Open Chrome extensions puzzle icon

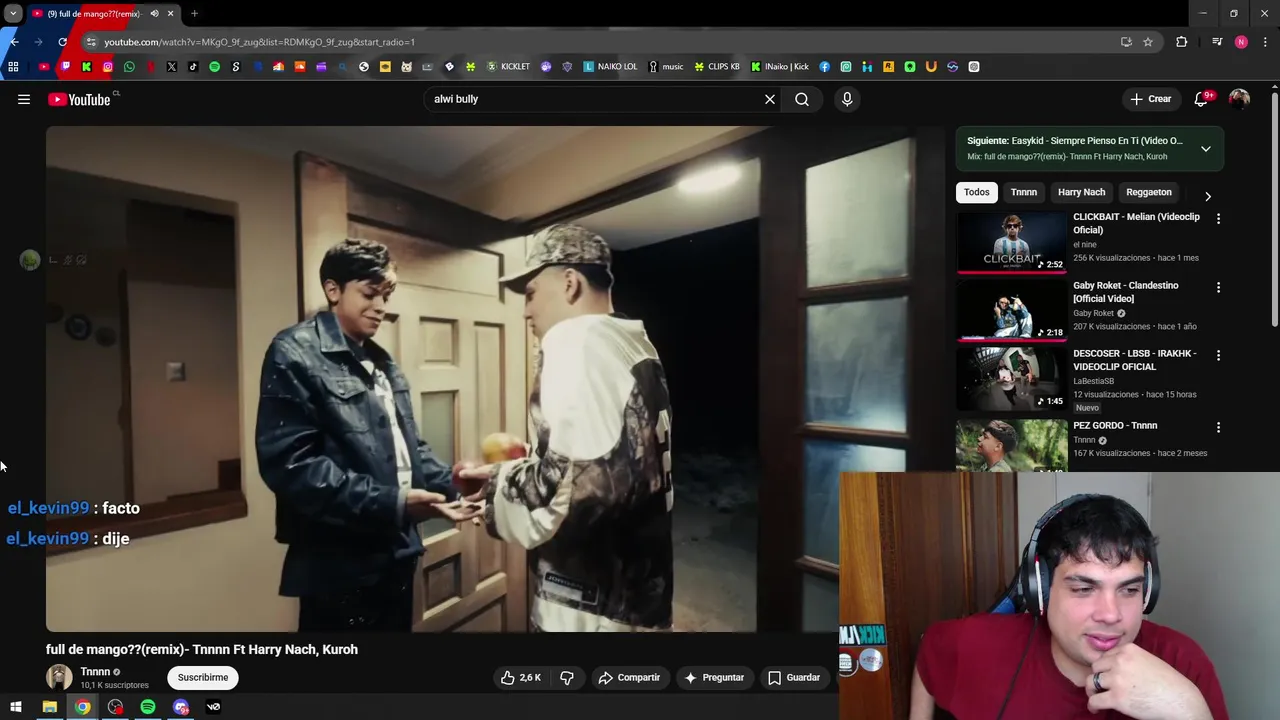[1182, 42]
